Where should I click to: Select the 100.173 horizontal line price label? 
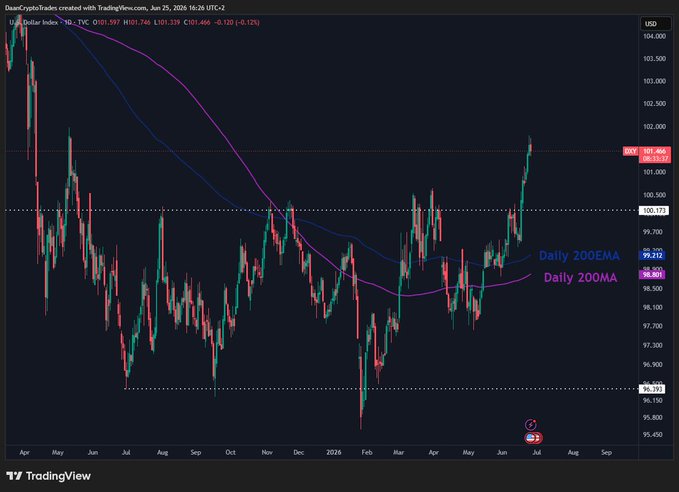pyautogui.click(x=655, y=211)
